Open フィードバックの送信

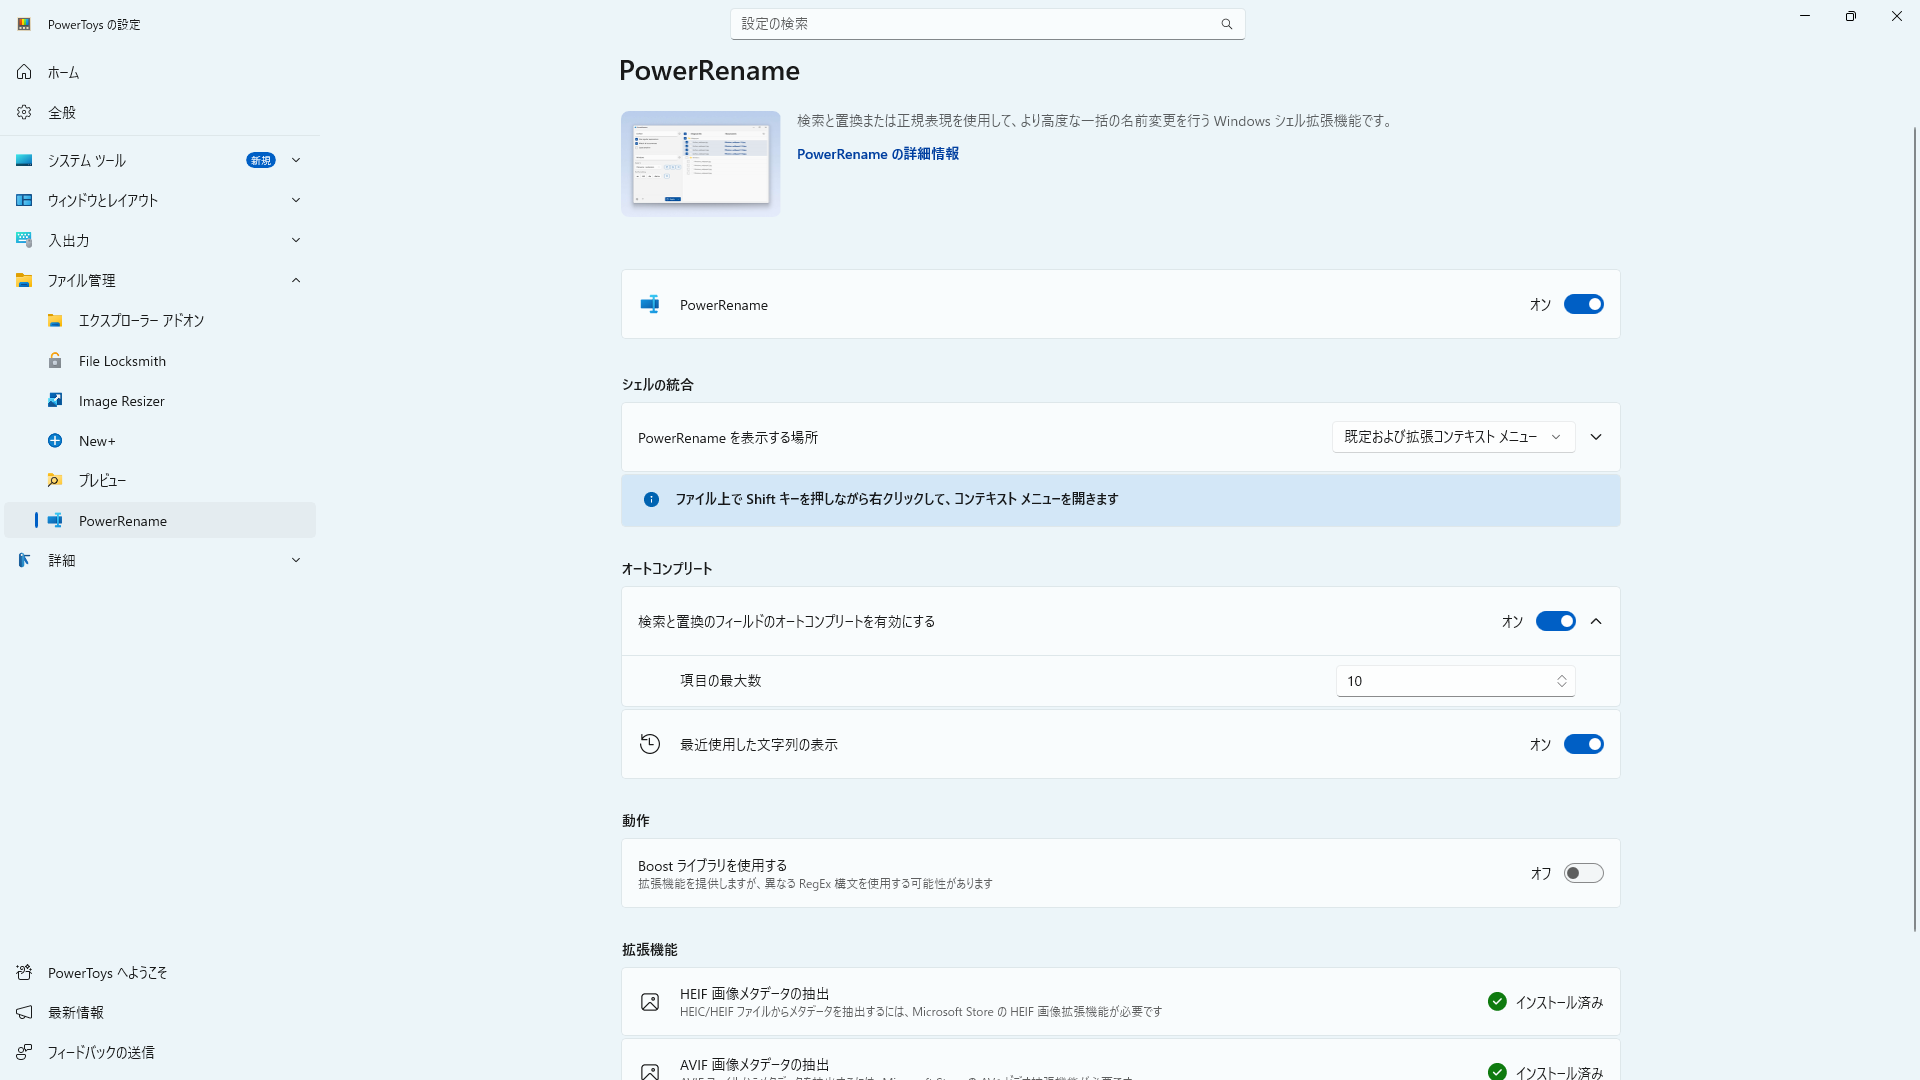(160, 1052)
